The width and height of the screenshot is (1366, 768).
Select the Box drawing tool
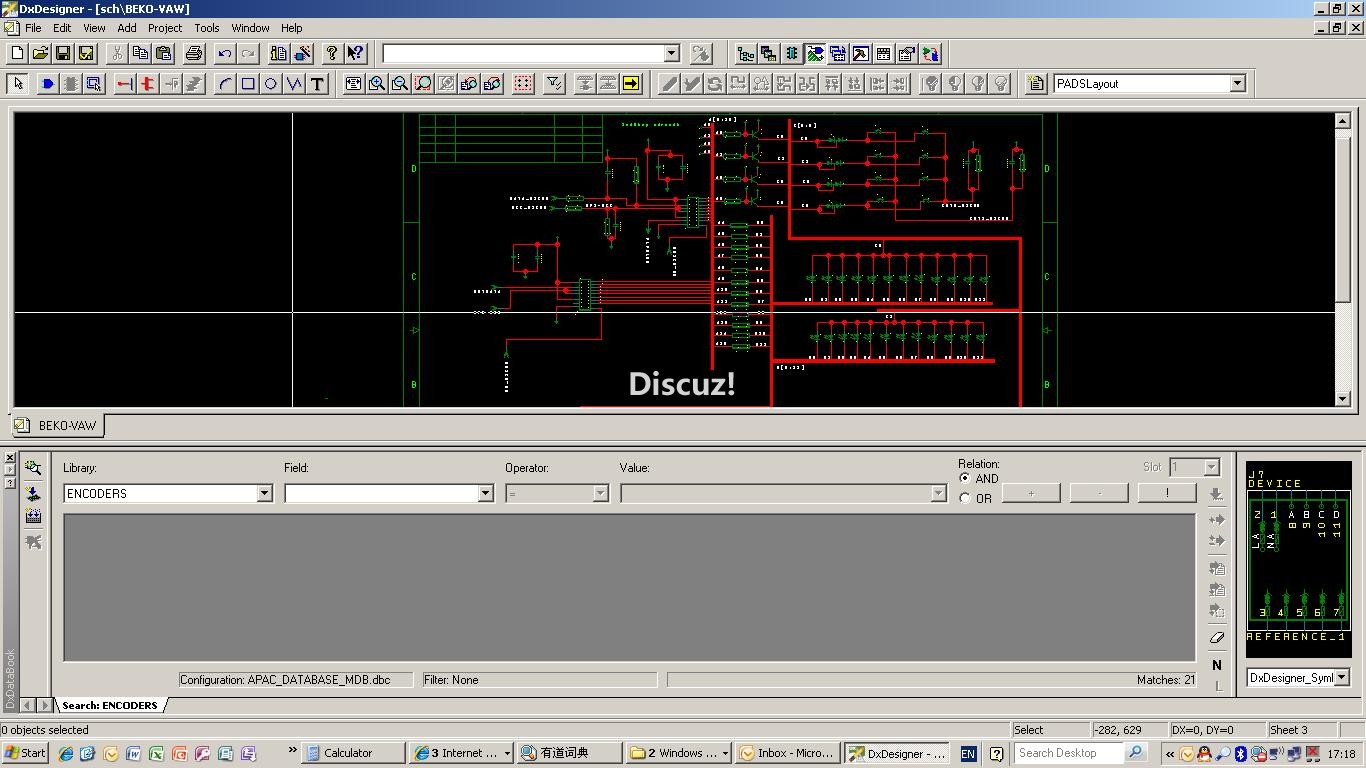(248, 84)
